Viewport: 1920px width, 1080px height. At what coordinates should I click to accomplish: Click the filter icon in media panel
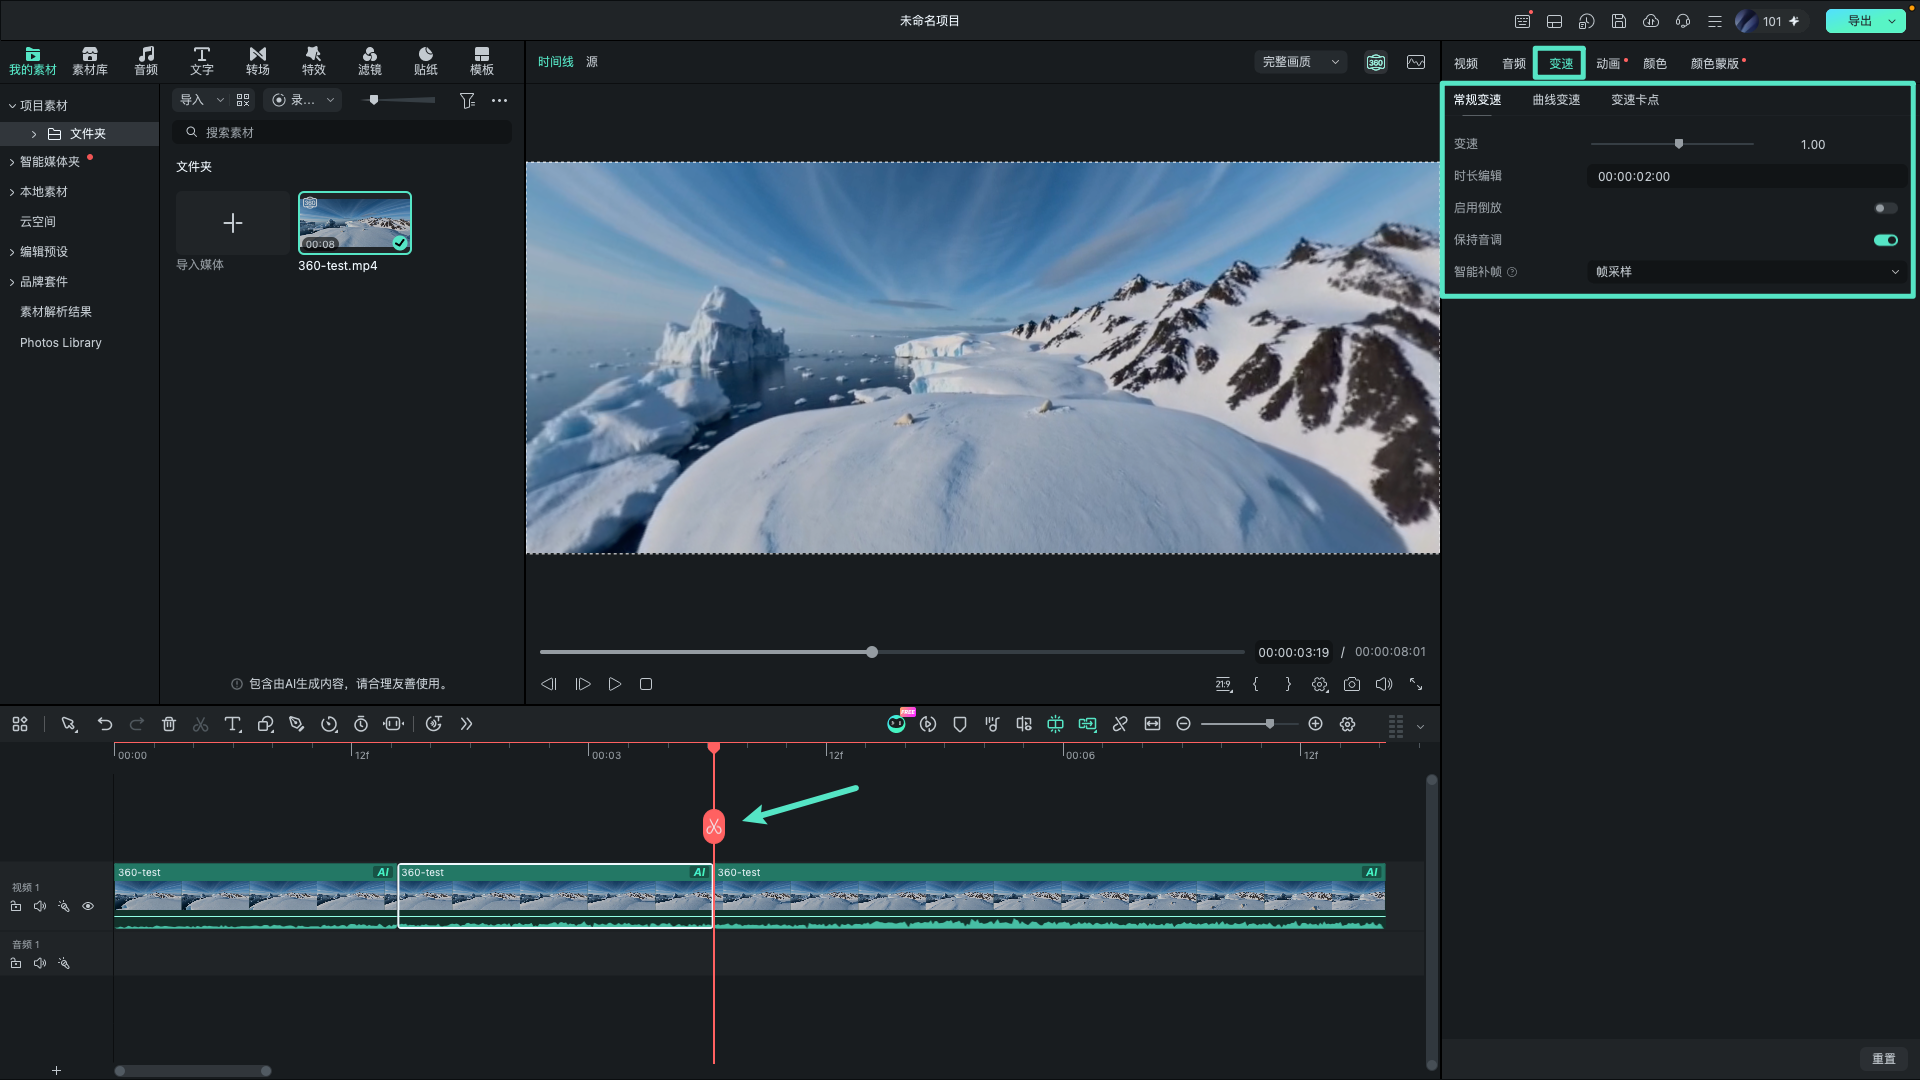(467, 100)
